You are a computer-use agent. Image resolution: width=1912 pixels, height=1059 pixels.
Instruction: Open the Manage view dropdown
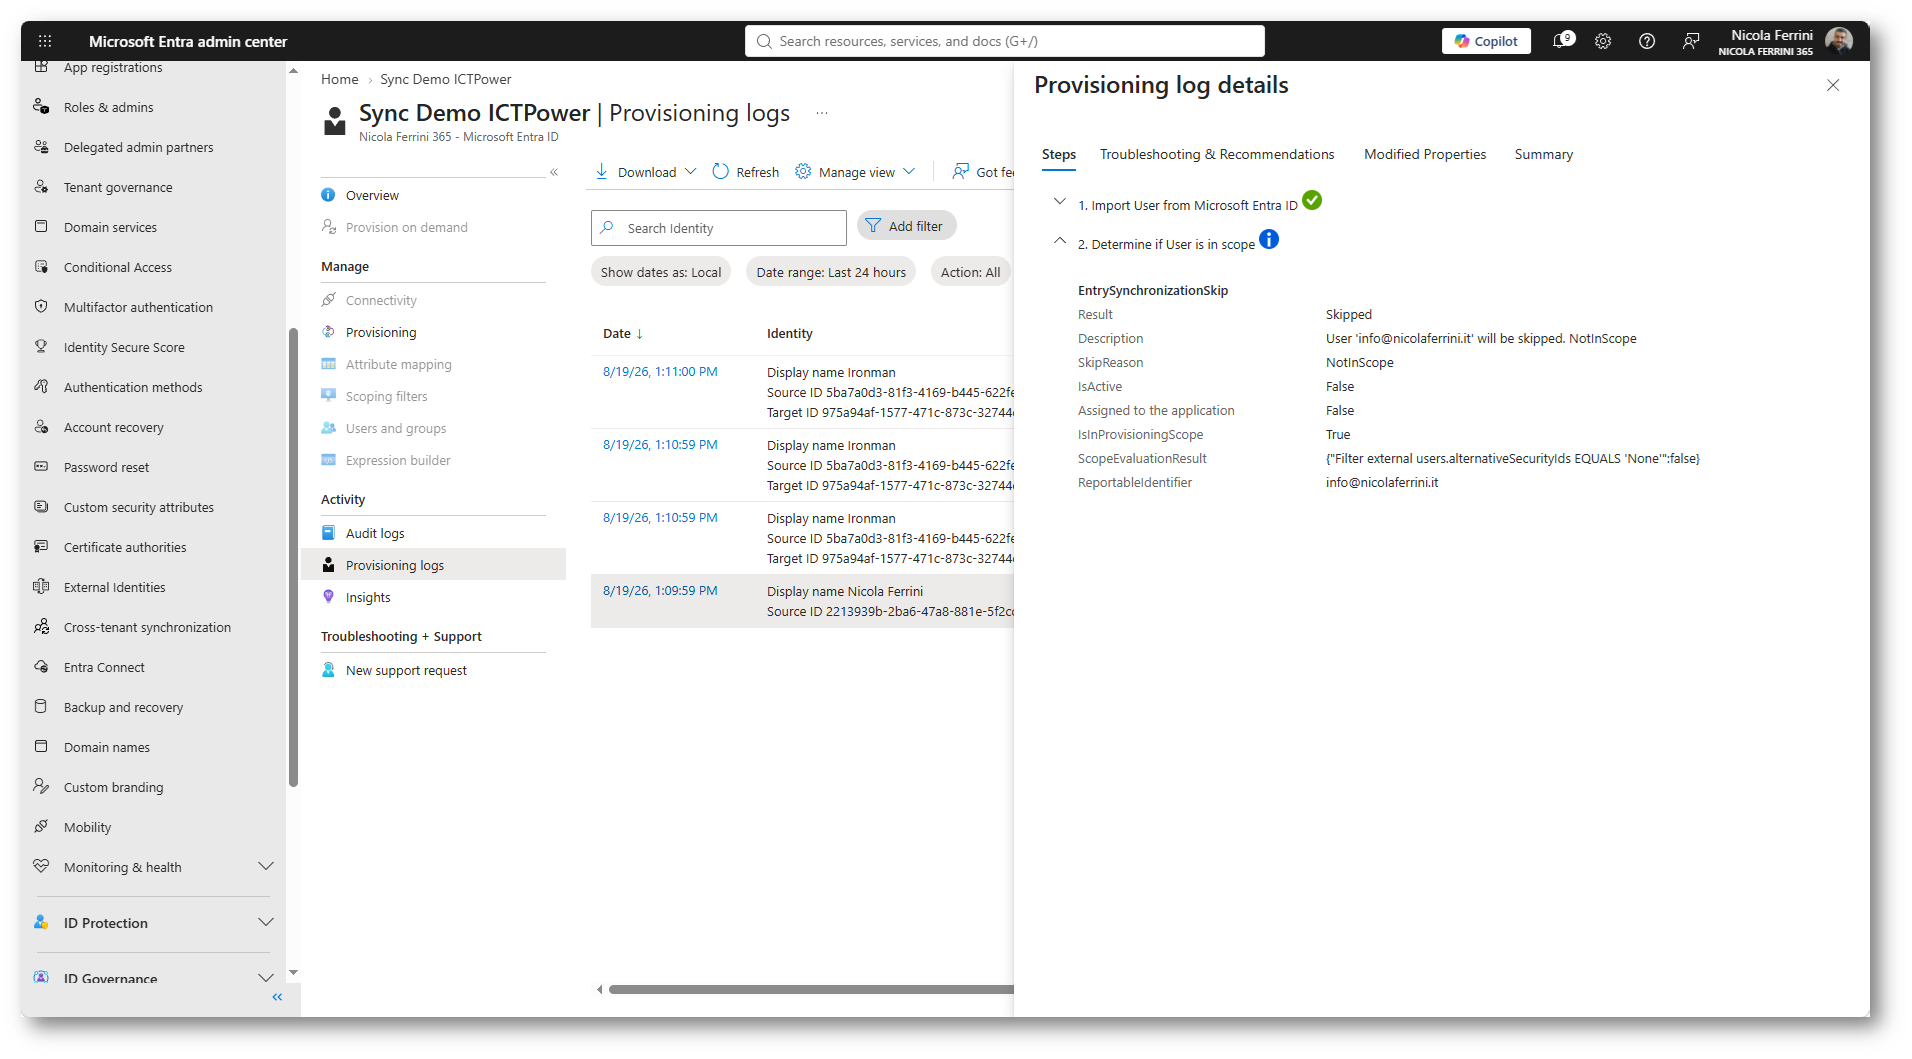pos(855,172)
